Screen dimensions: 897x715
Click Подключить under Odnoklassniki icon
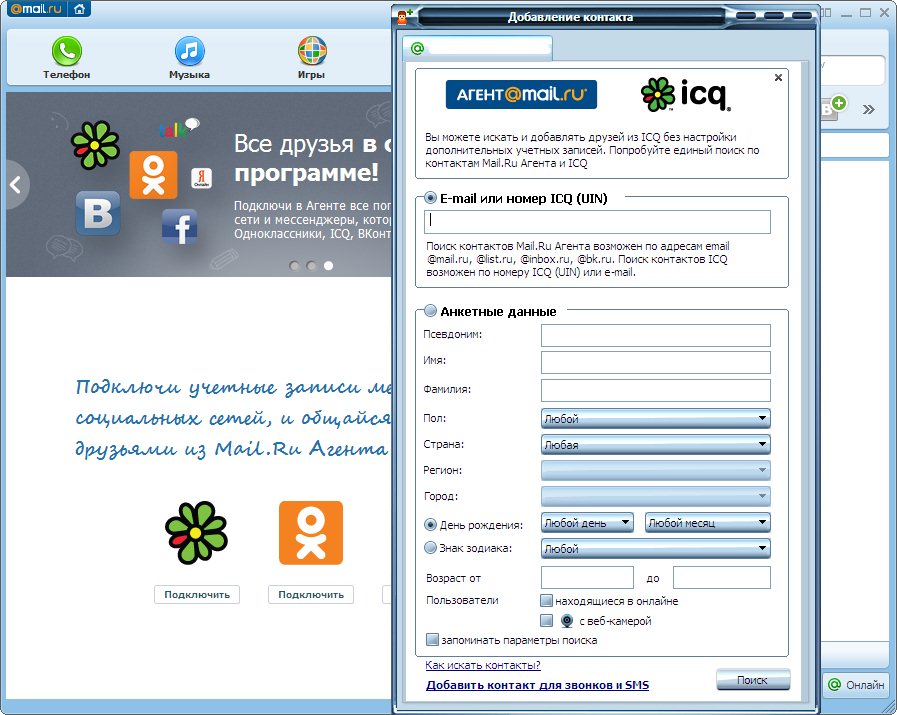311,594
